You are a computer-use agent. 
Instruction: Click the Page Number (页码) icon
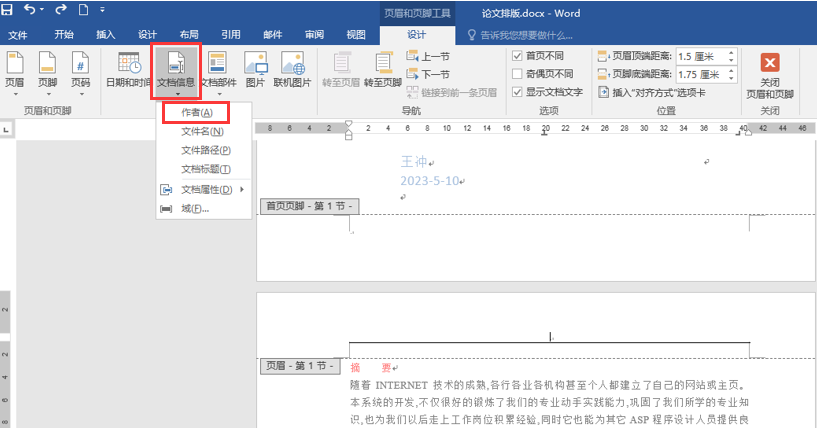tap(80, 70)
